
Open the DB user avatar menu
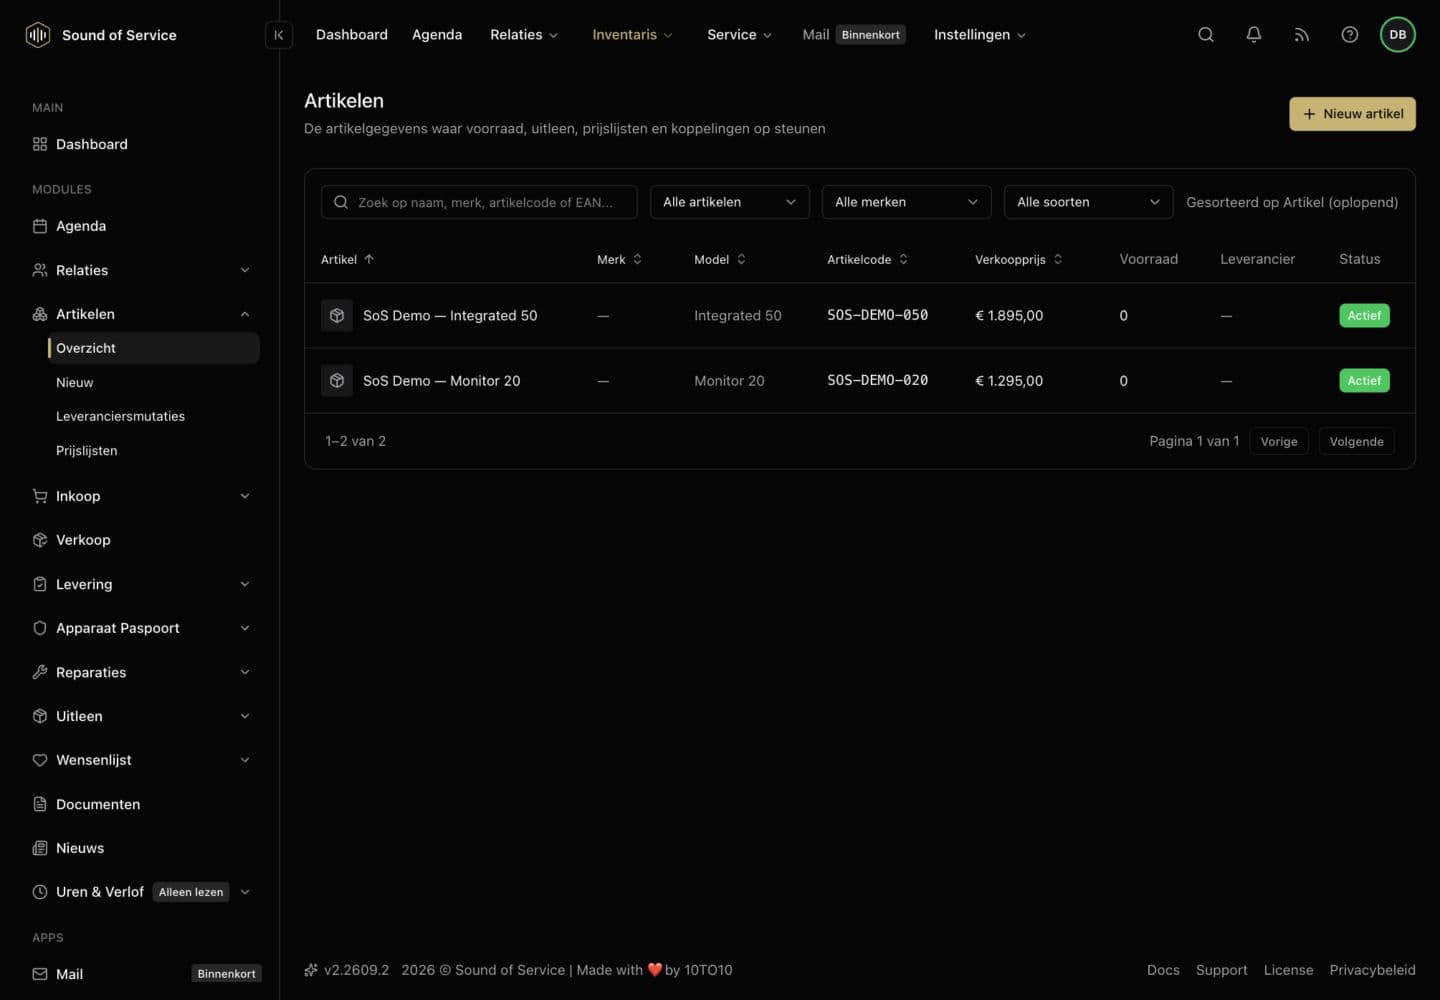click(x=1398, y=35)
